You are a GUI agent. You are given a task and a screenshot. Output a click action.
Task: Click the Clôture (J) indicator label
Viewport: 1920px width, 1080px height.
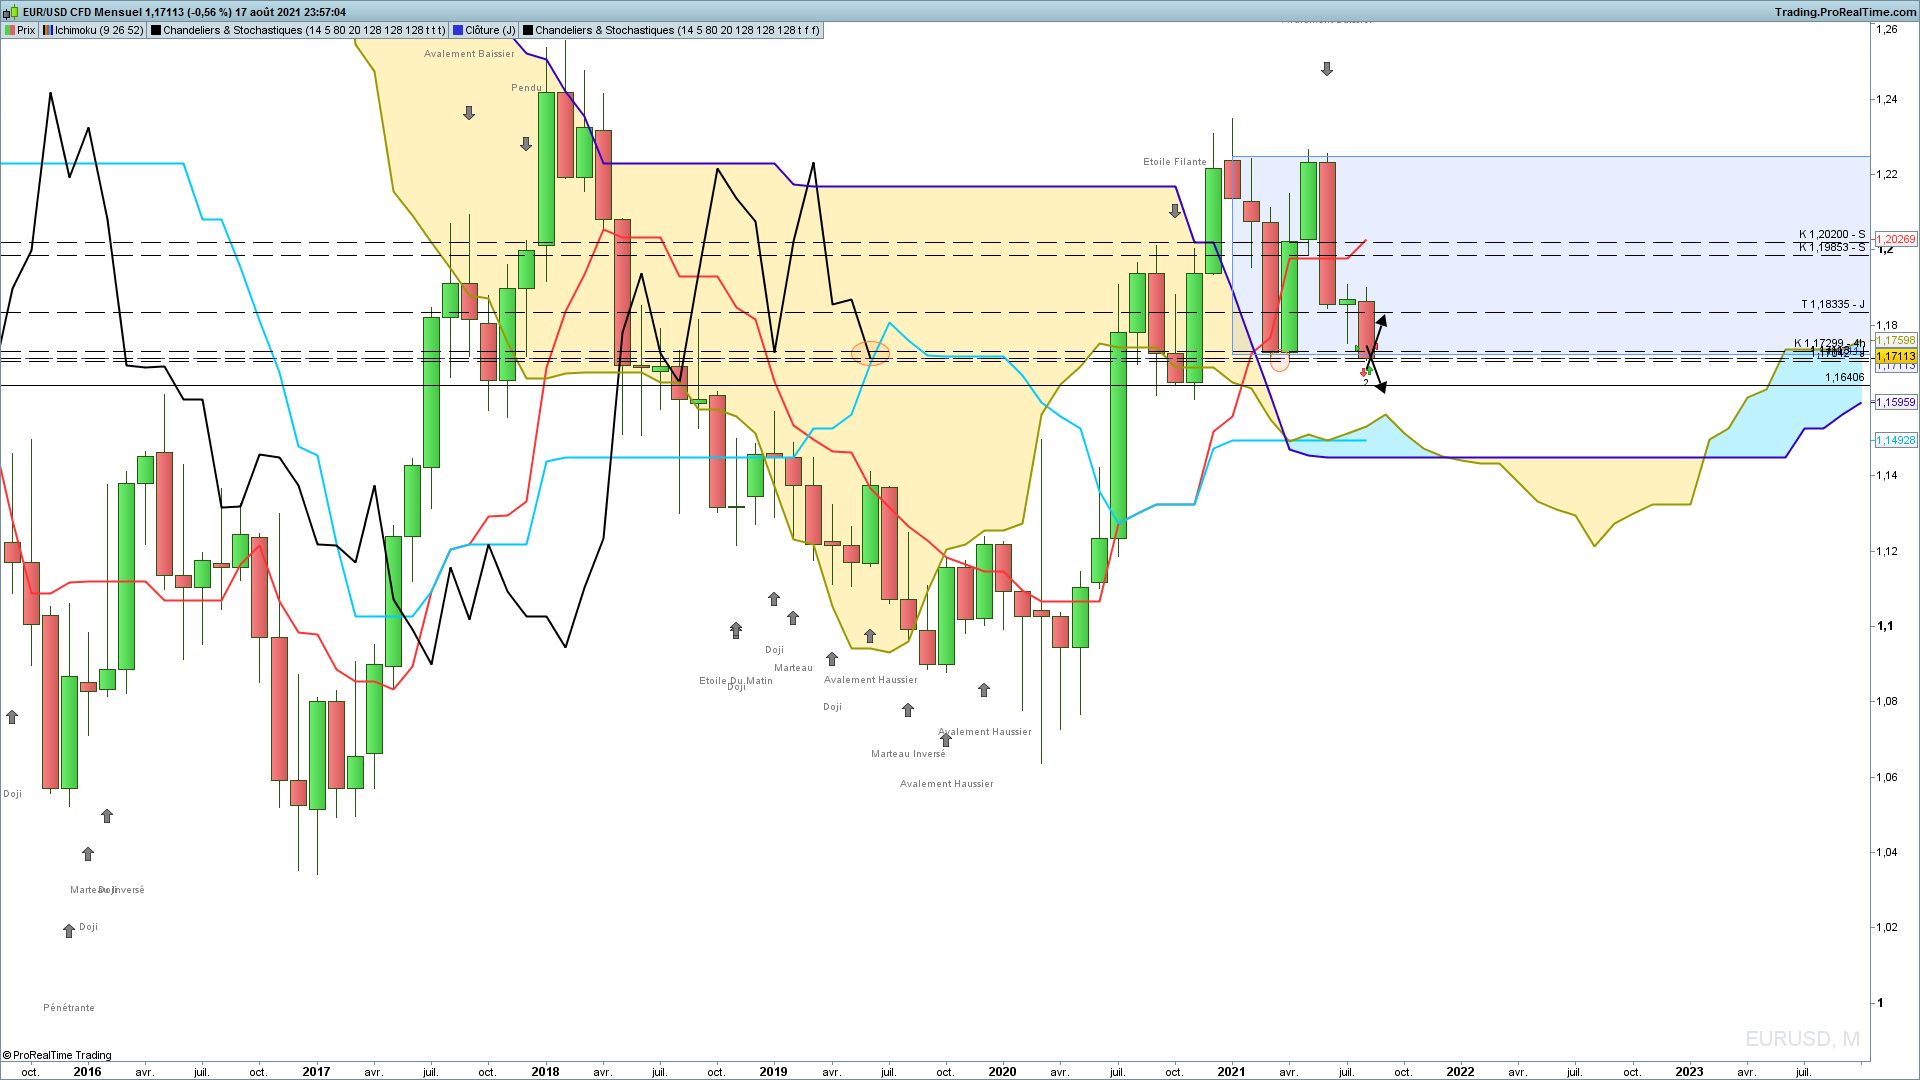click(490, 30)
